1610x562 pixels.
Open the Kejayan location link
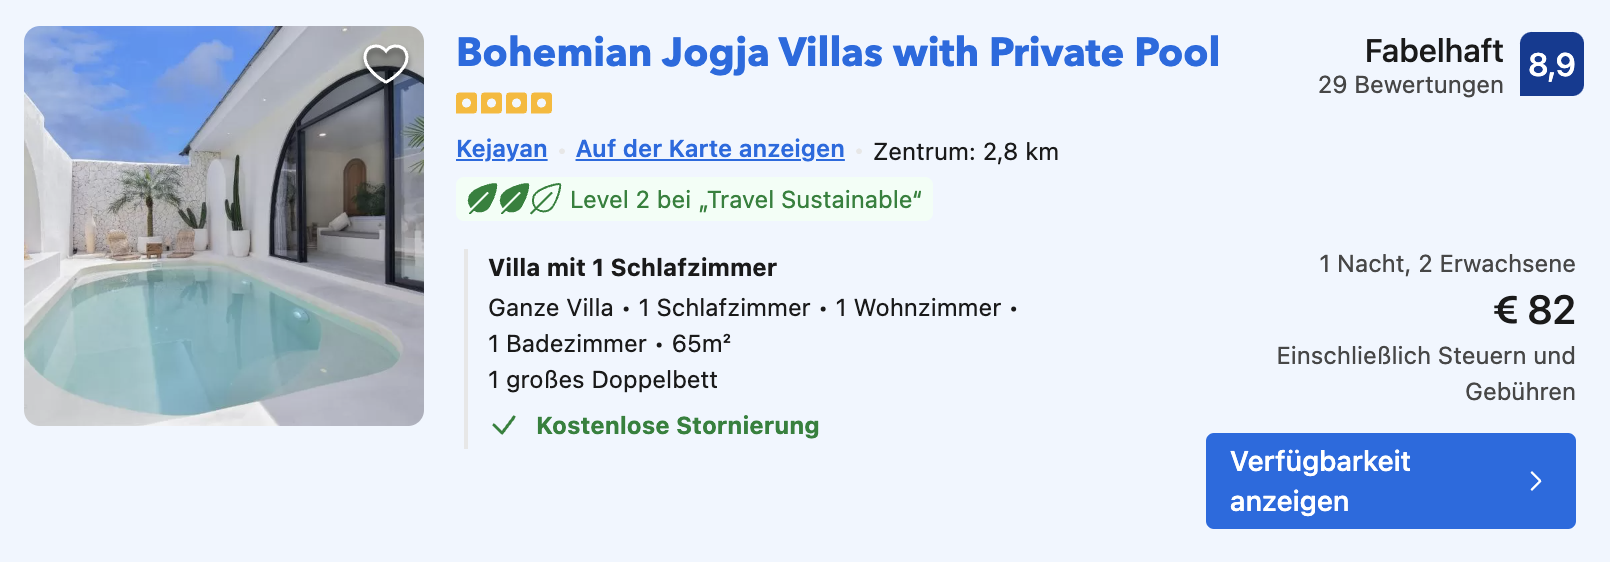point(502,149)
